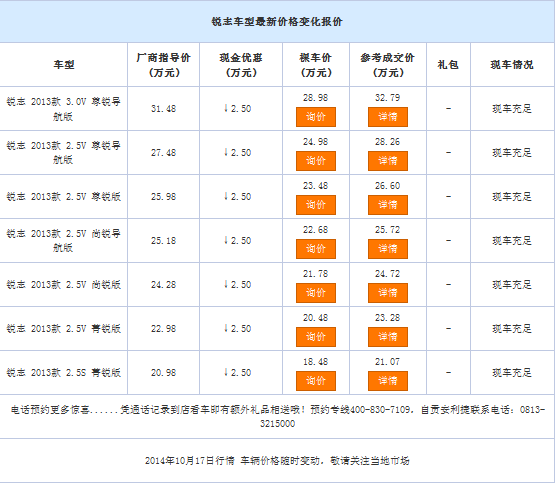Click 询价 button under 20.48
The image size is (555, 483).
point(316,337)
